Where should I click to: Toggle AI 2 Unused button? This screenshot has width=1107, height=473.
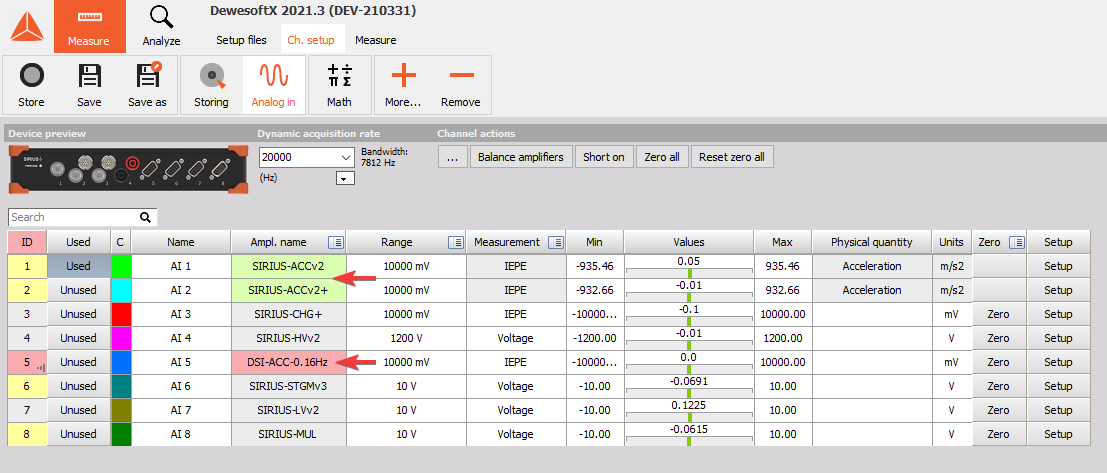point(78,290)
